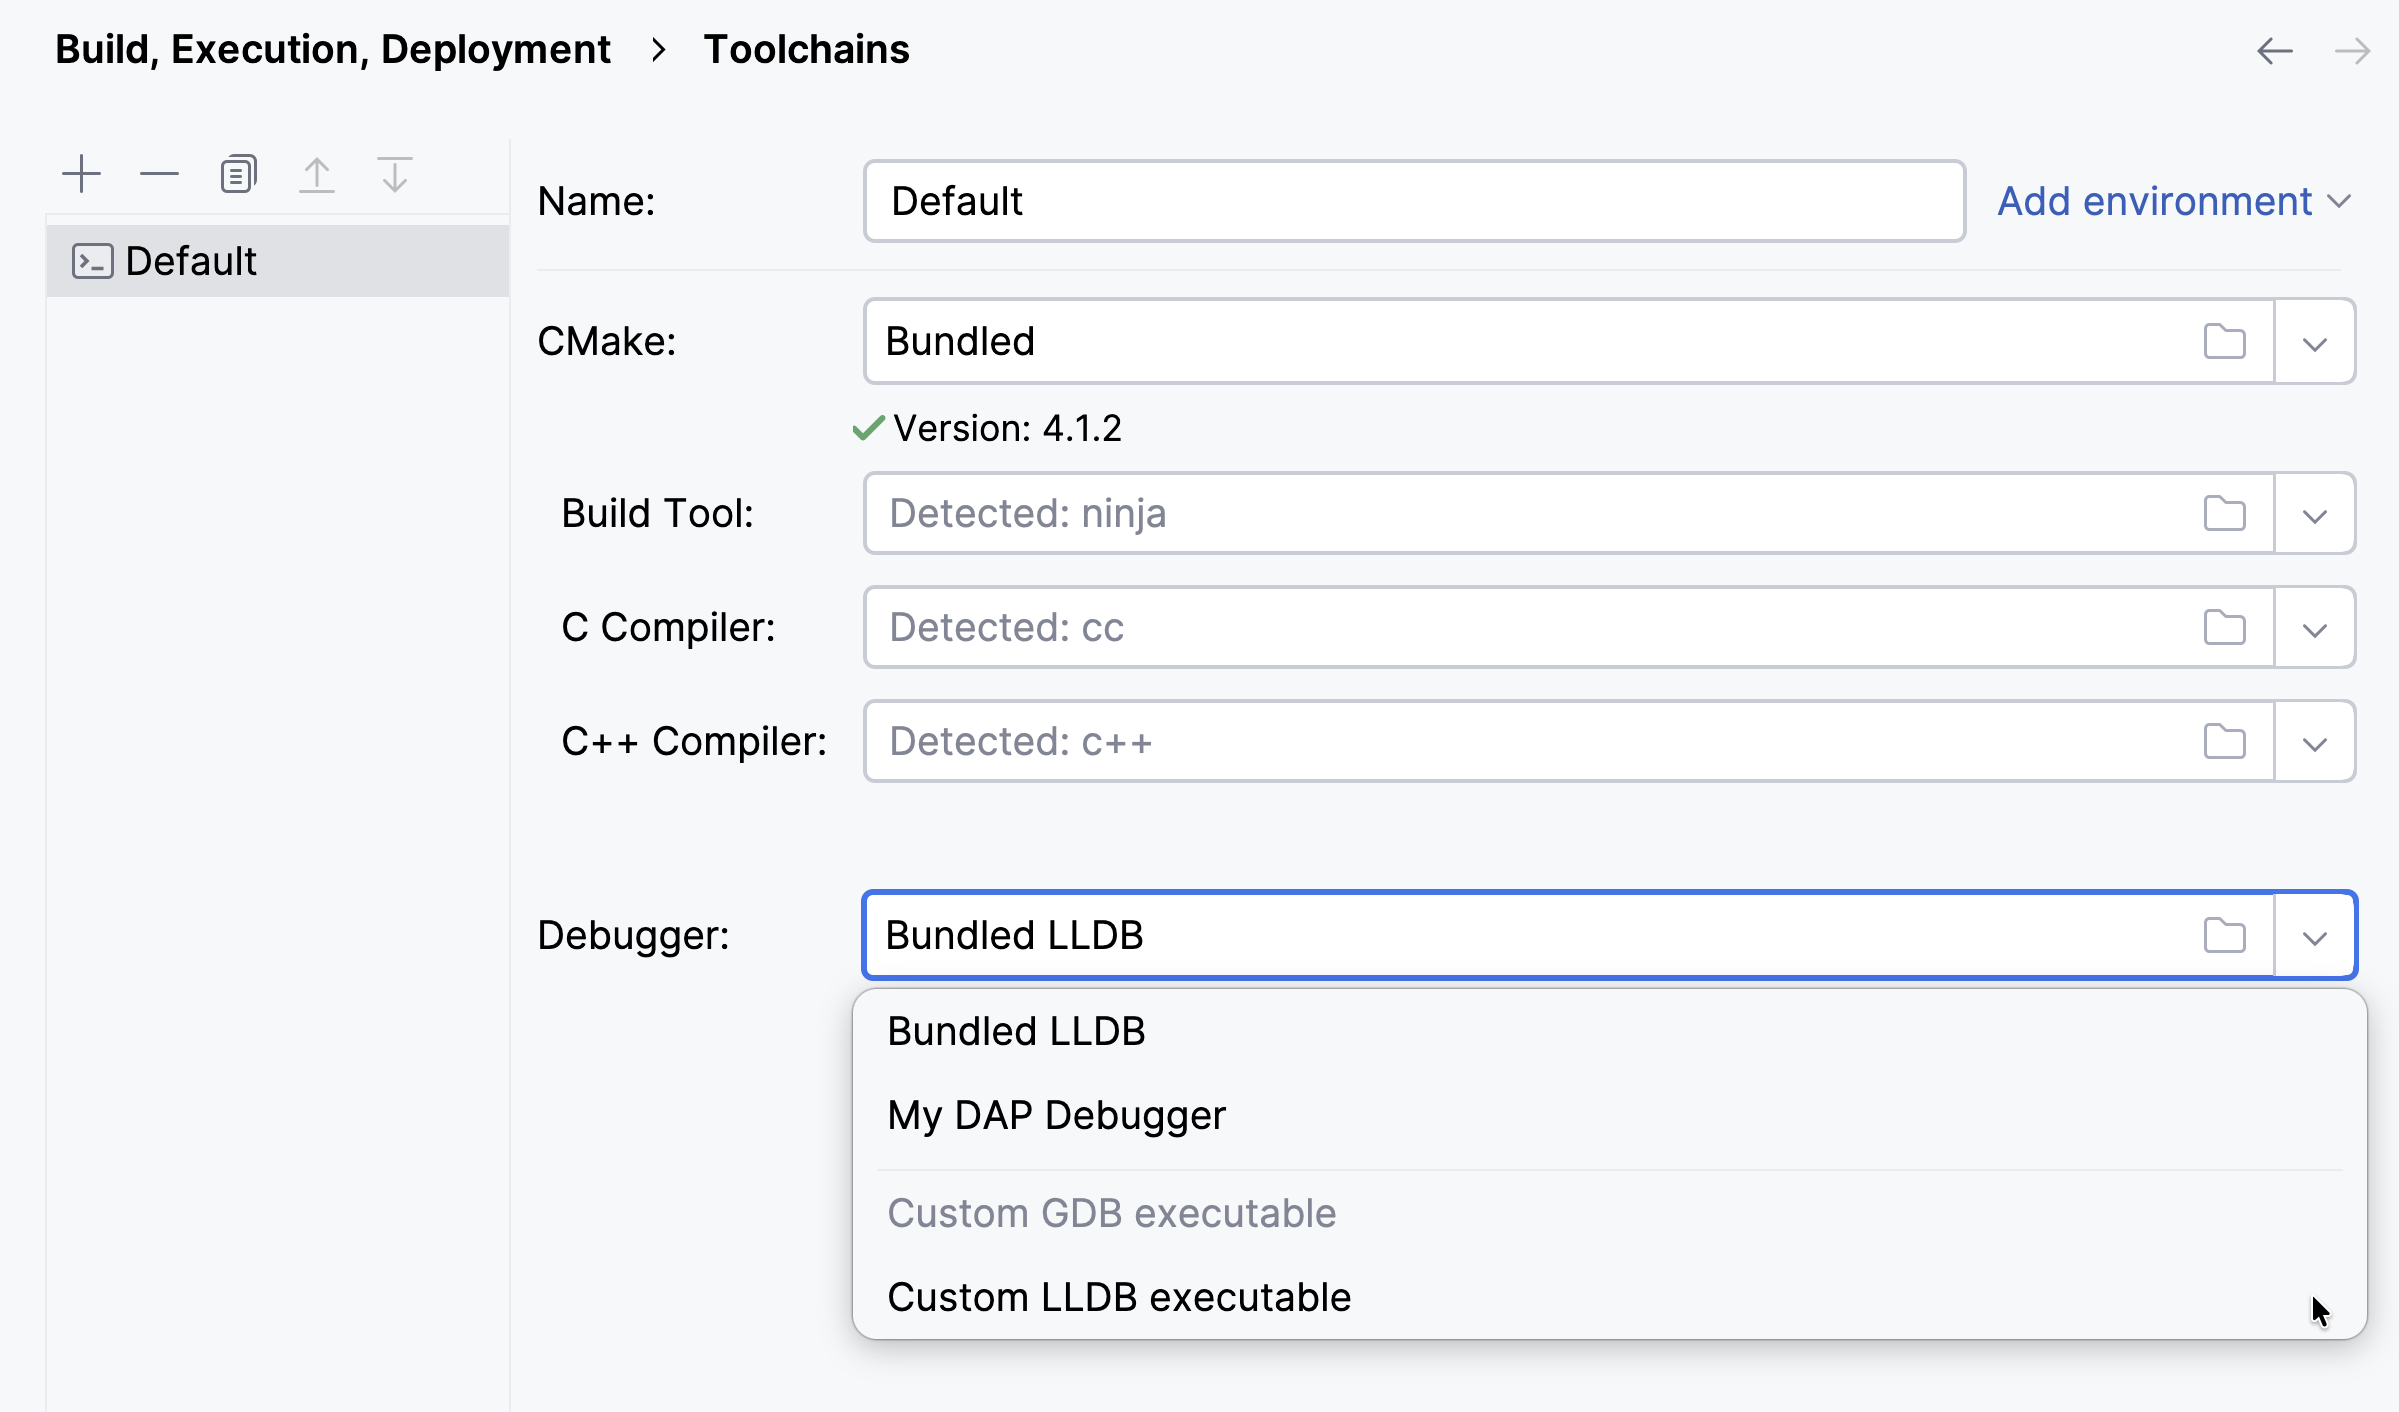
Task: Select My DAP Debugger from the list
Action: pos(1056,1115)
